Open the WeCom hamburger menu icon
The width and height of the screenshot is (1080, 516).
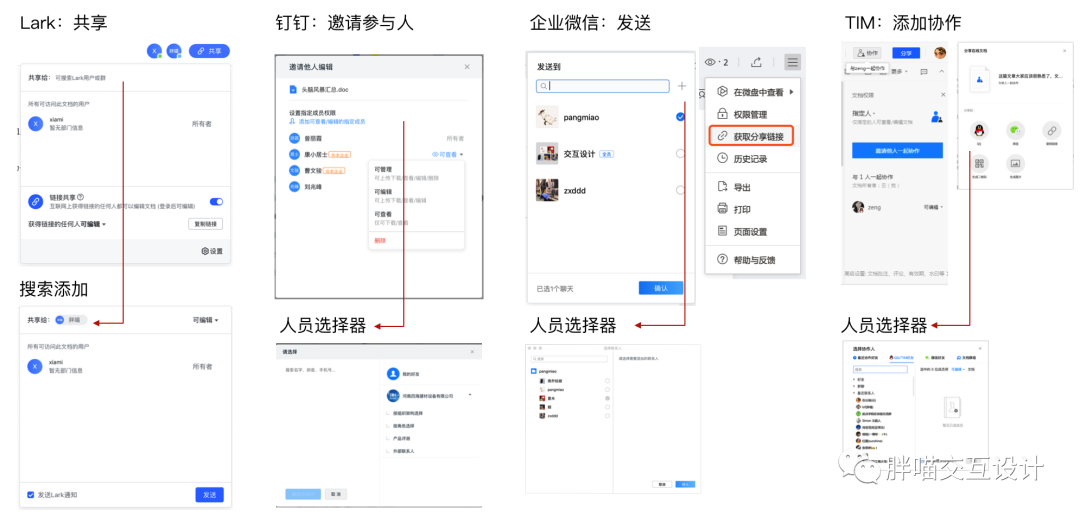click(793, 62)
